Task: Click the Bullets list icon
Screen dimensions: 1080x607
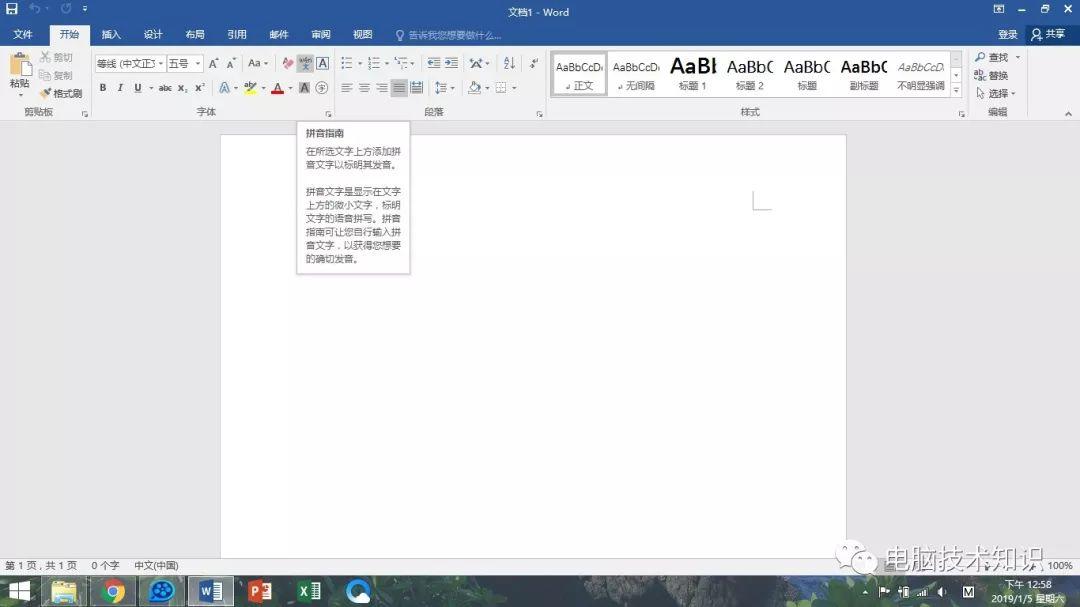Action: (346, 63)
